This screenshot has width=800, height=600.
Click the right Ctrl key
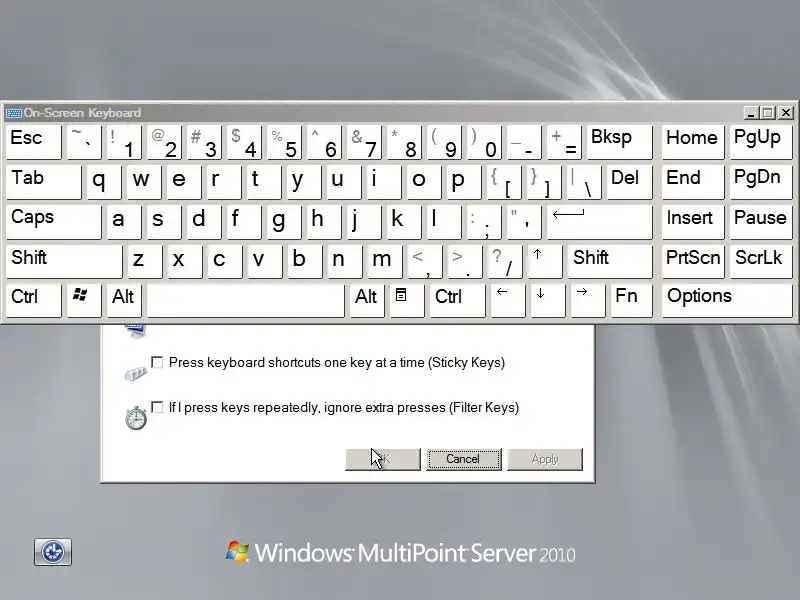457,301
